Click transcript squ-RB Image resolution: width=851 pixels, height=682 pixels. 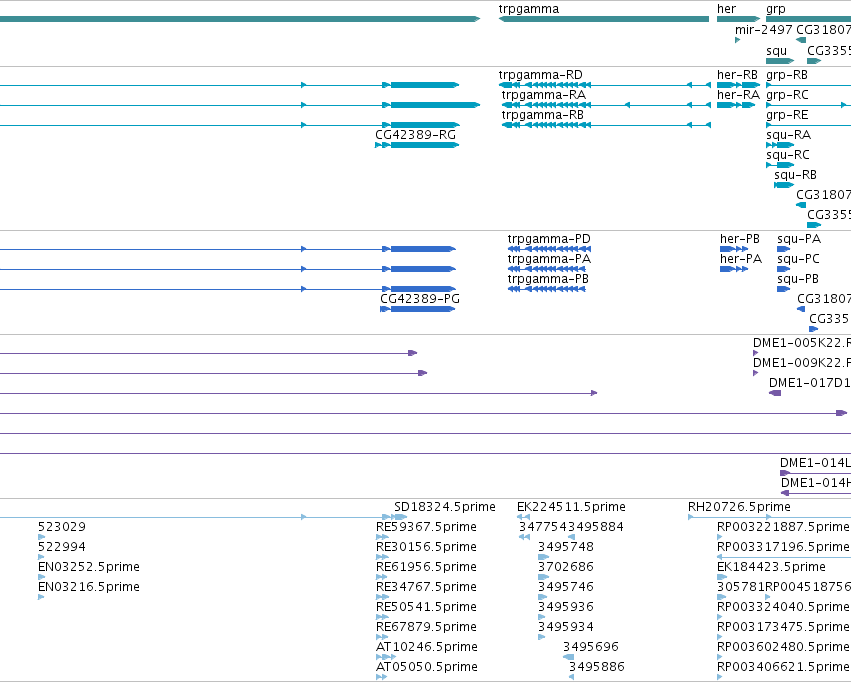pyautogui.click(x=796, y=175)
